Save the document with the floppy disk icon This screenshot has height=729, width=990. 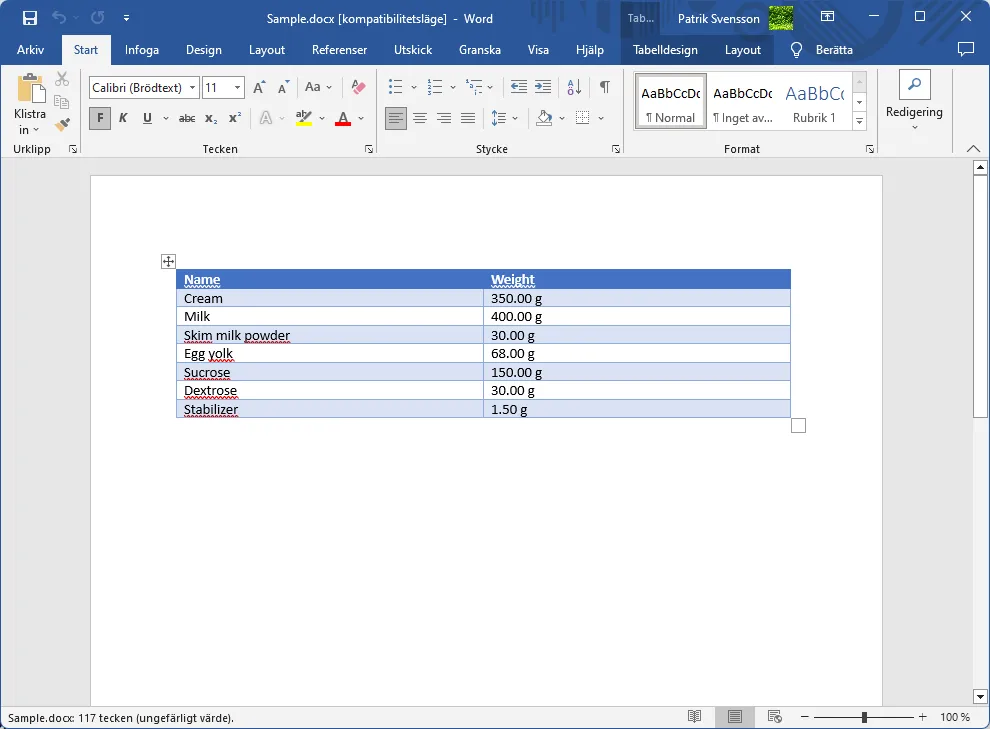(30, 18)
